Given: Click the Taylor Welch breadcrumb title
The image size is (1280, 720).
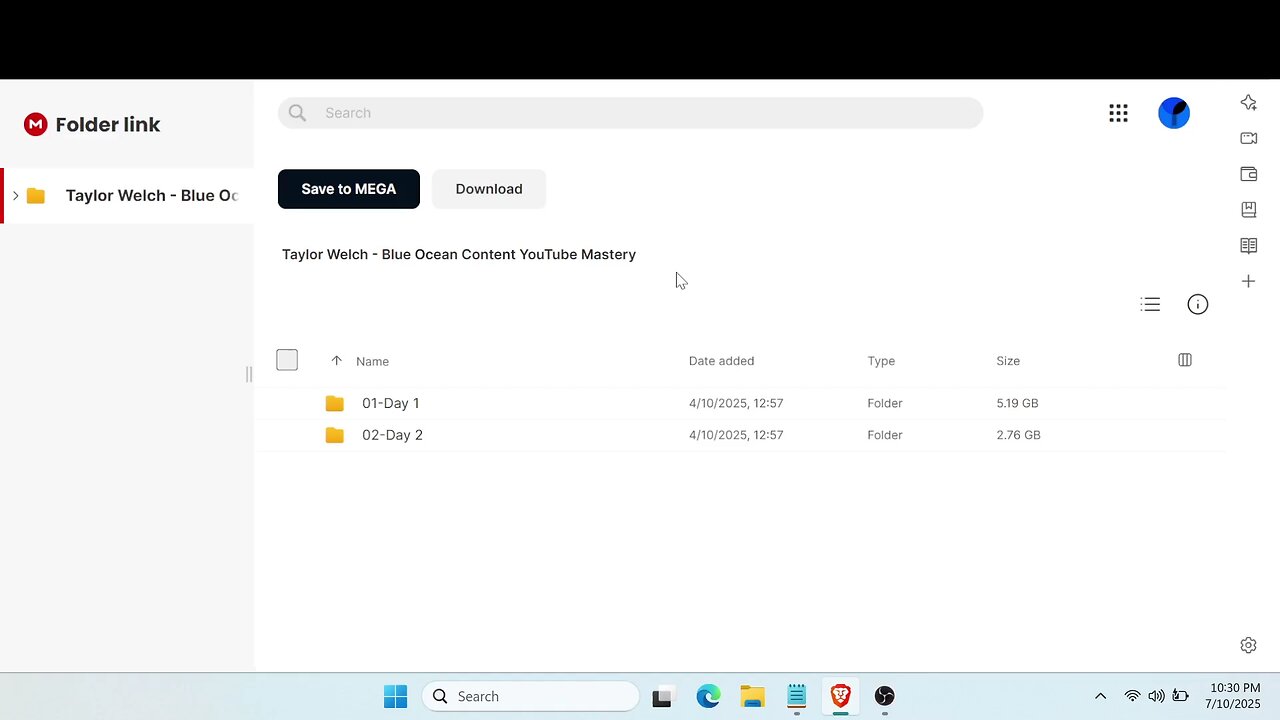Looking at the screenshot, I should 459,254.
